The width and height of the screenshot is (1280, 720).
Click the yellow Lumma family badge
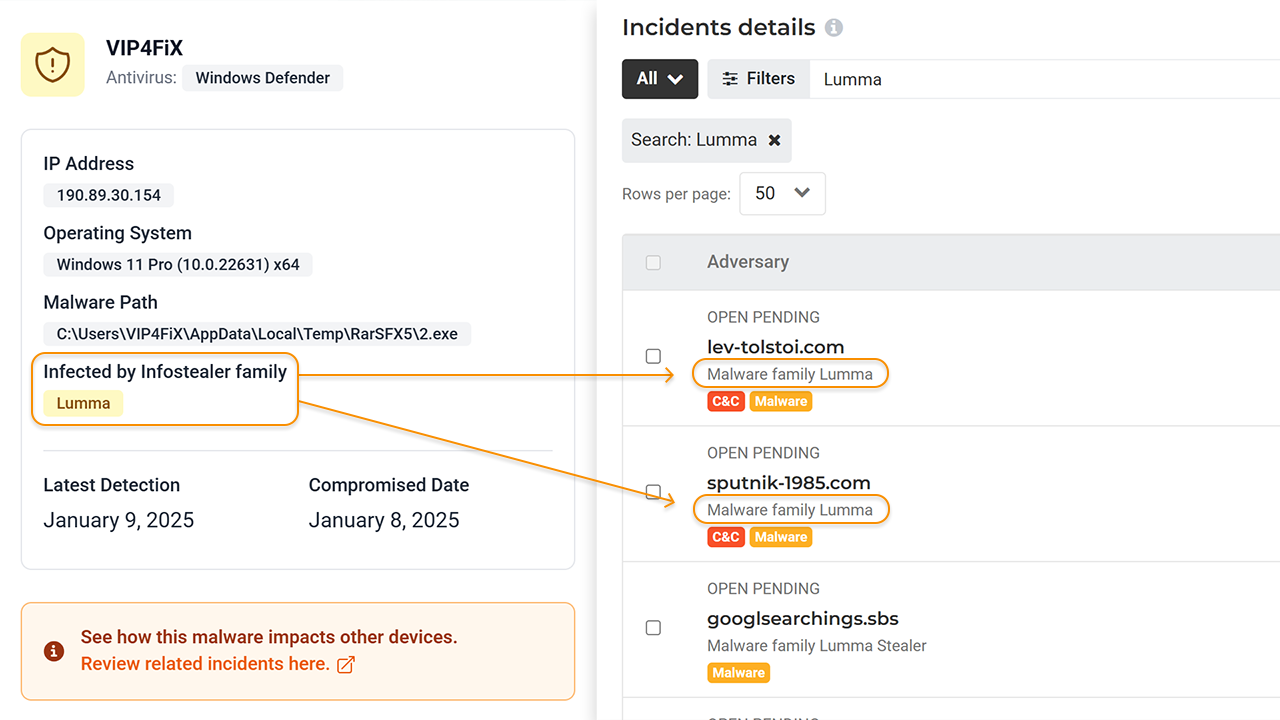coord(83,404)
